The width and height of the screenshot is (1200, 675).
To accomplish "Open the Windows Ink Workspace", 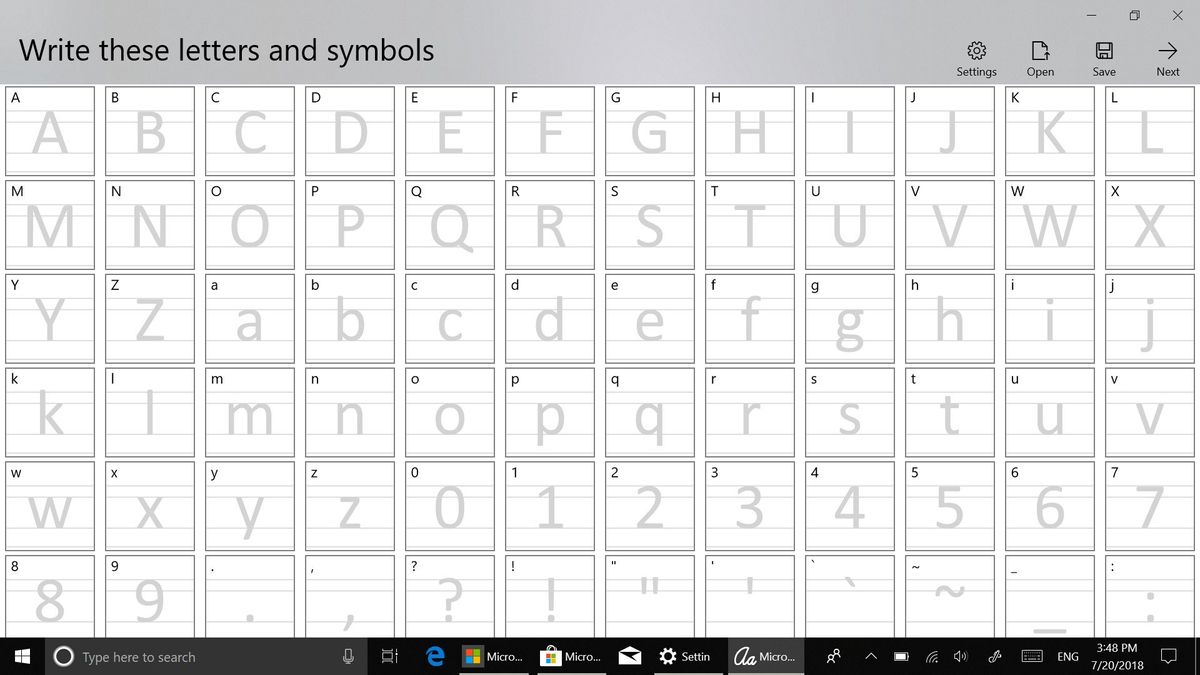I will coord(995,657).
